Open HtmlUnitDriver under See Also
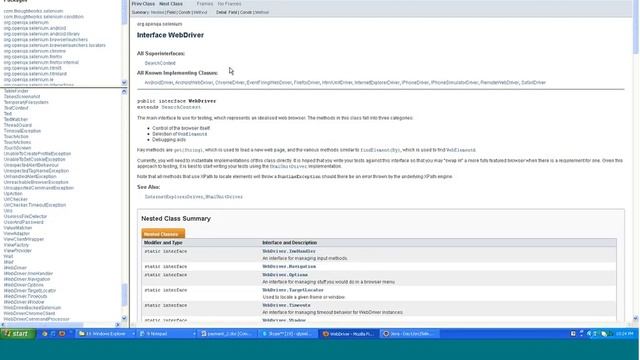Image resolution: width=640 pixels, height=360 pixels. 224,197
